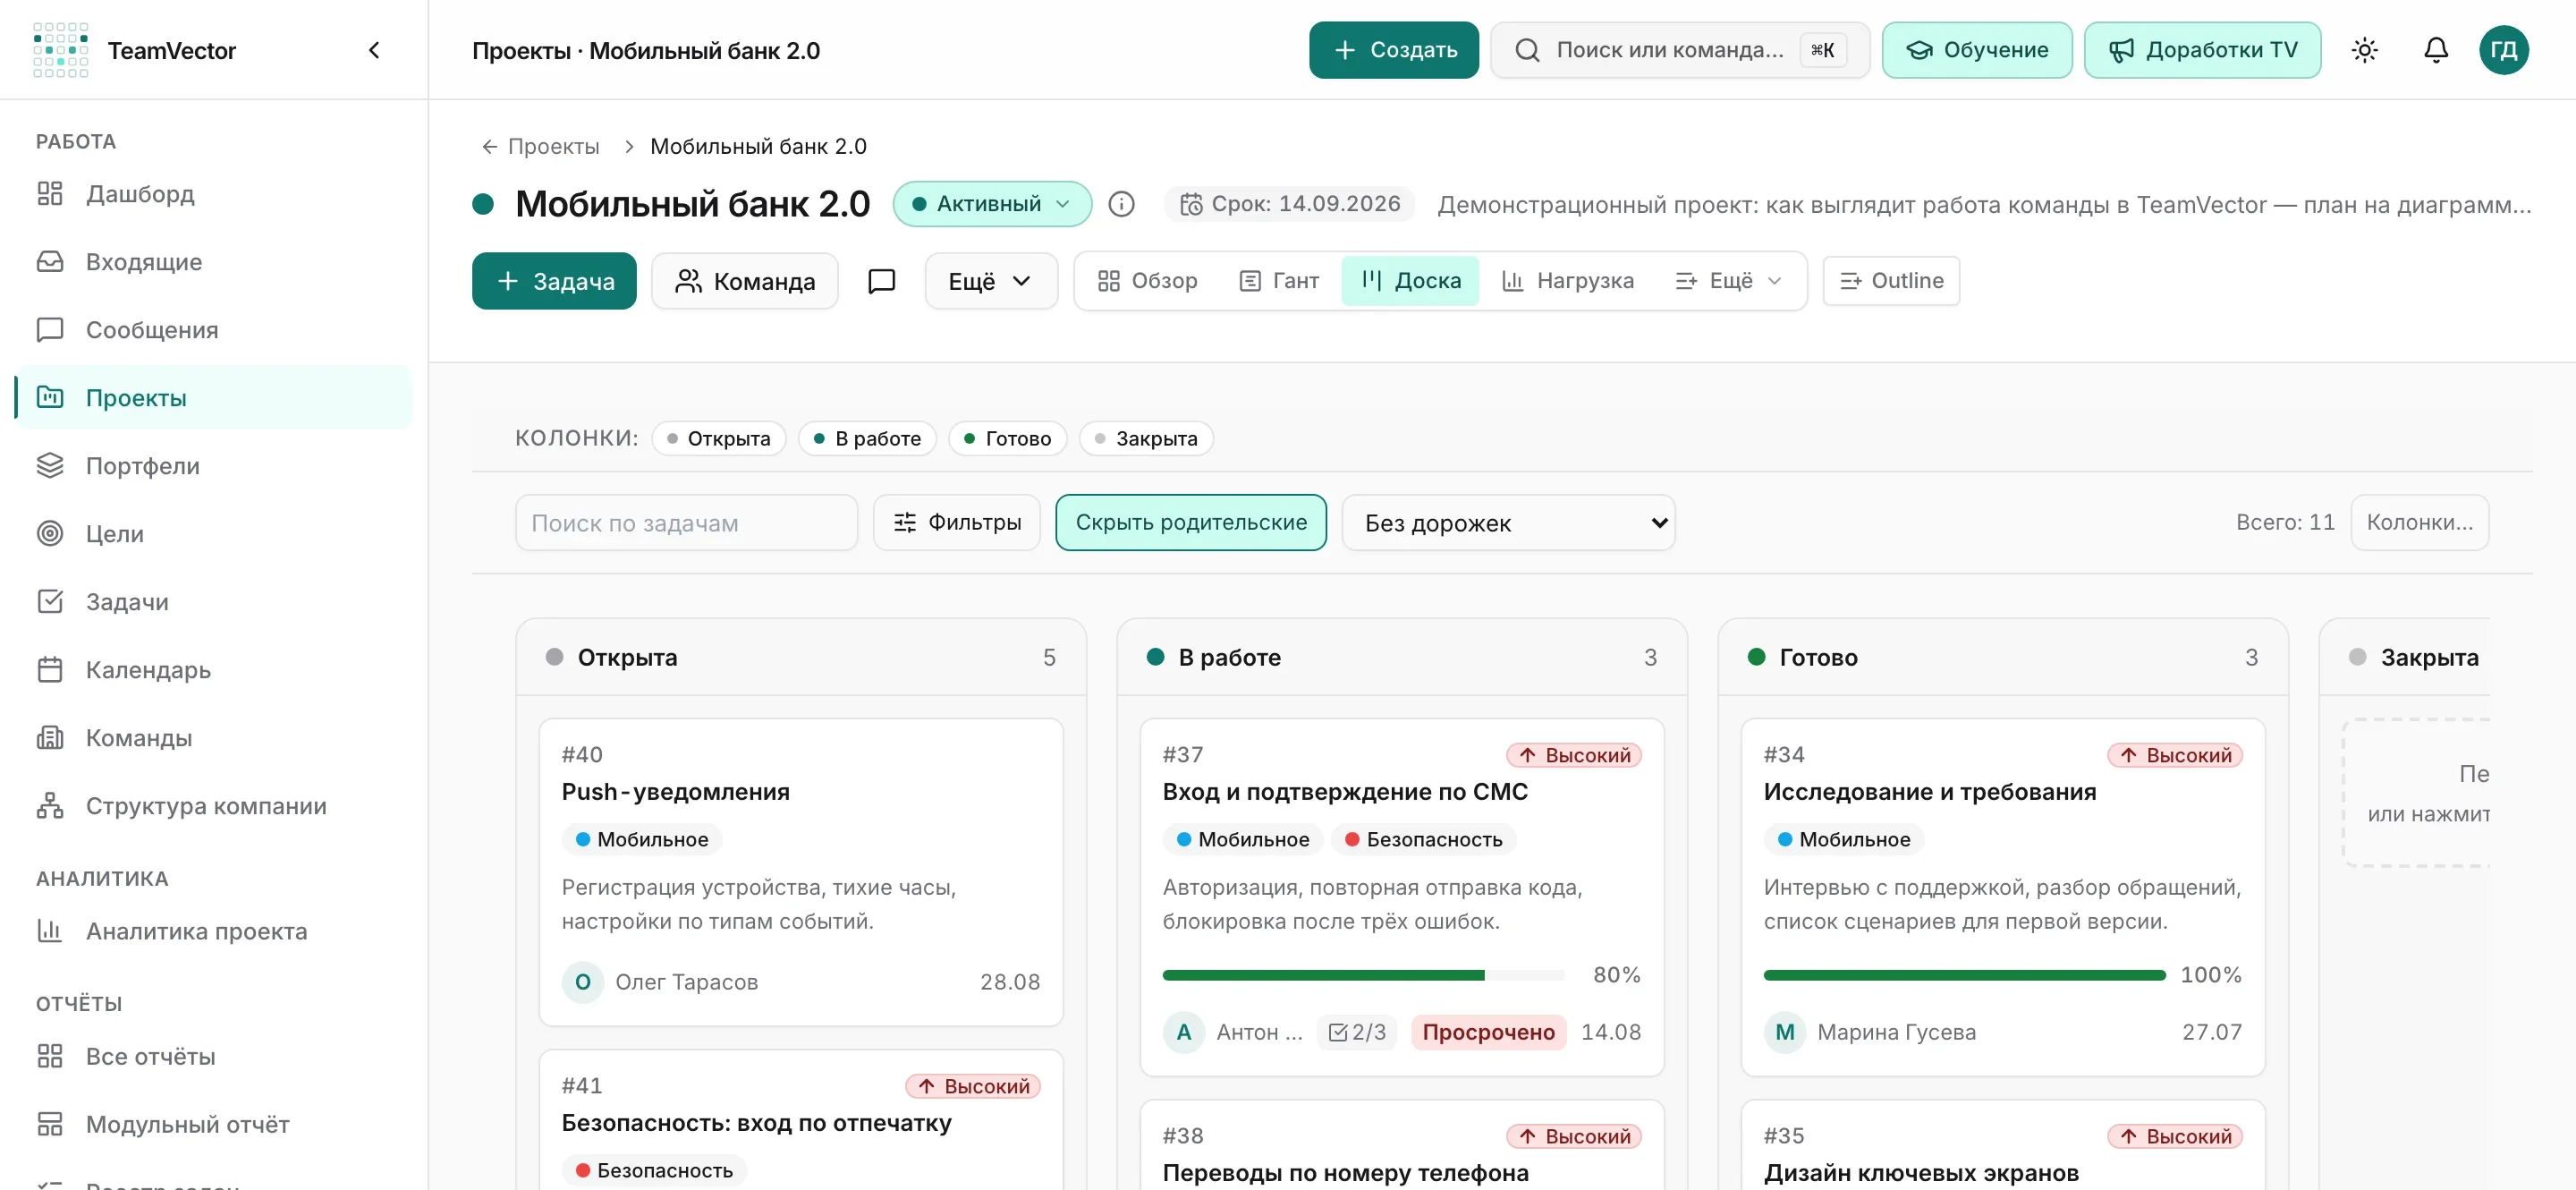Switch to the Гант view tab

[1278, 281]
